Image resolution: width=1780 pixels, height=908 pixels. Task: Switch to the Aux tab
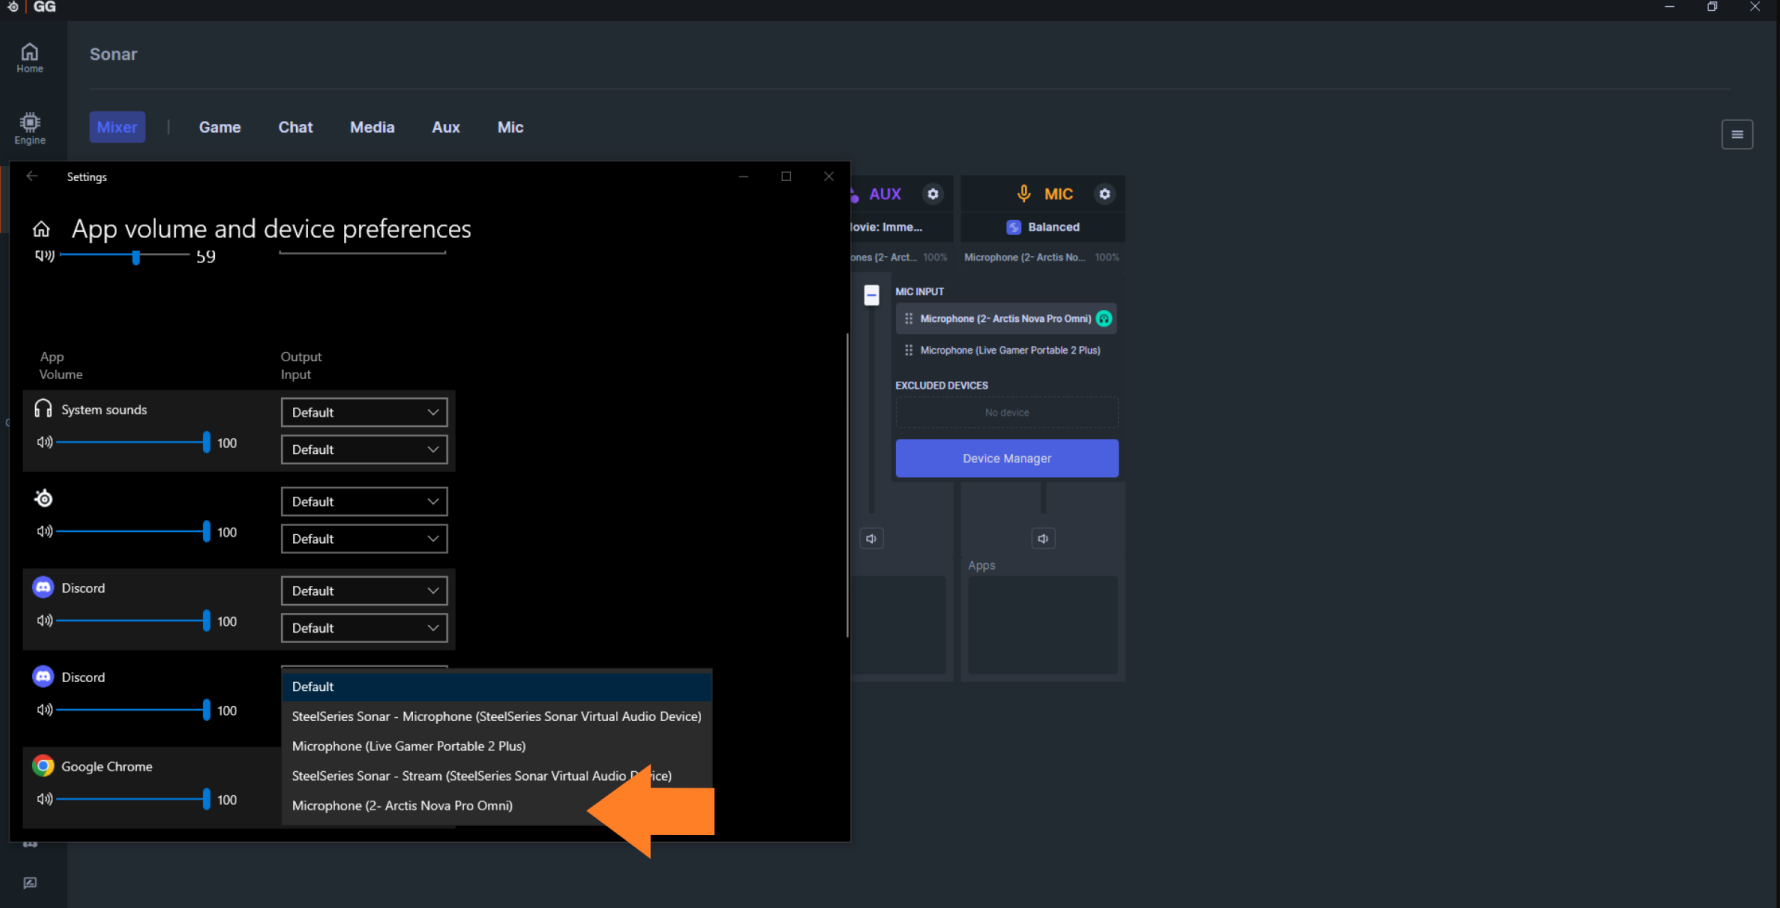(x=446, y=127)
